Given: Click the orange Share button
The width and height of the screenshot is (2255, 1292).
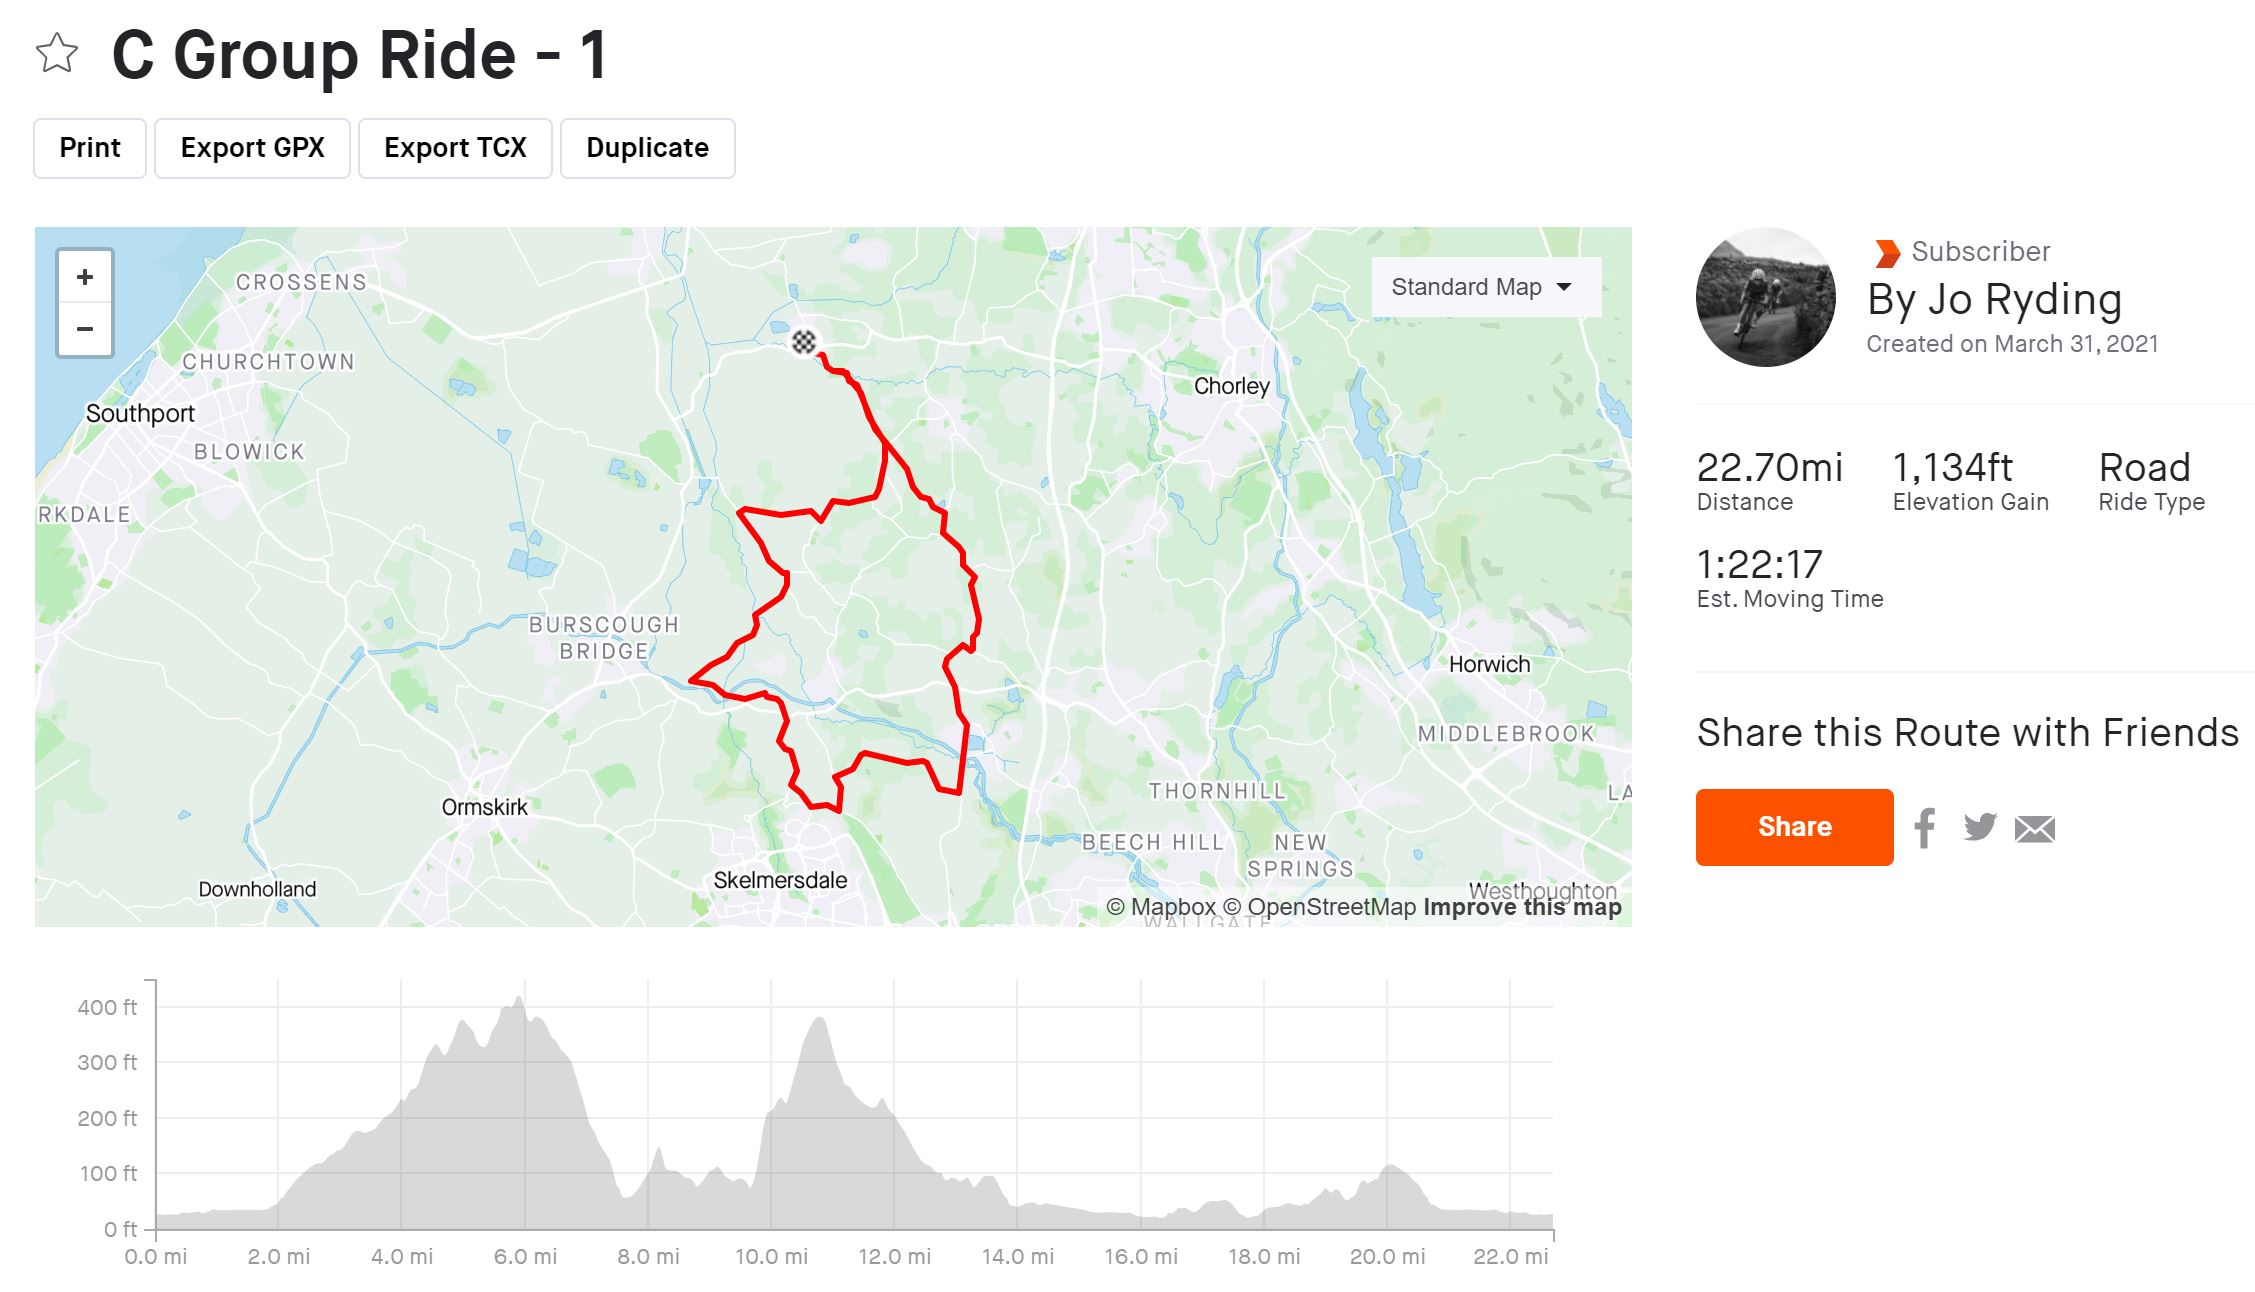Looking at the screenshot, I should 1794,827.
